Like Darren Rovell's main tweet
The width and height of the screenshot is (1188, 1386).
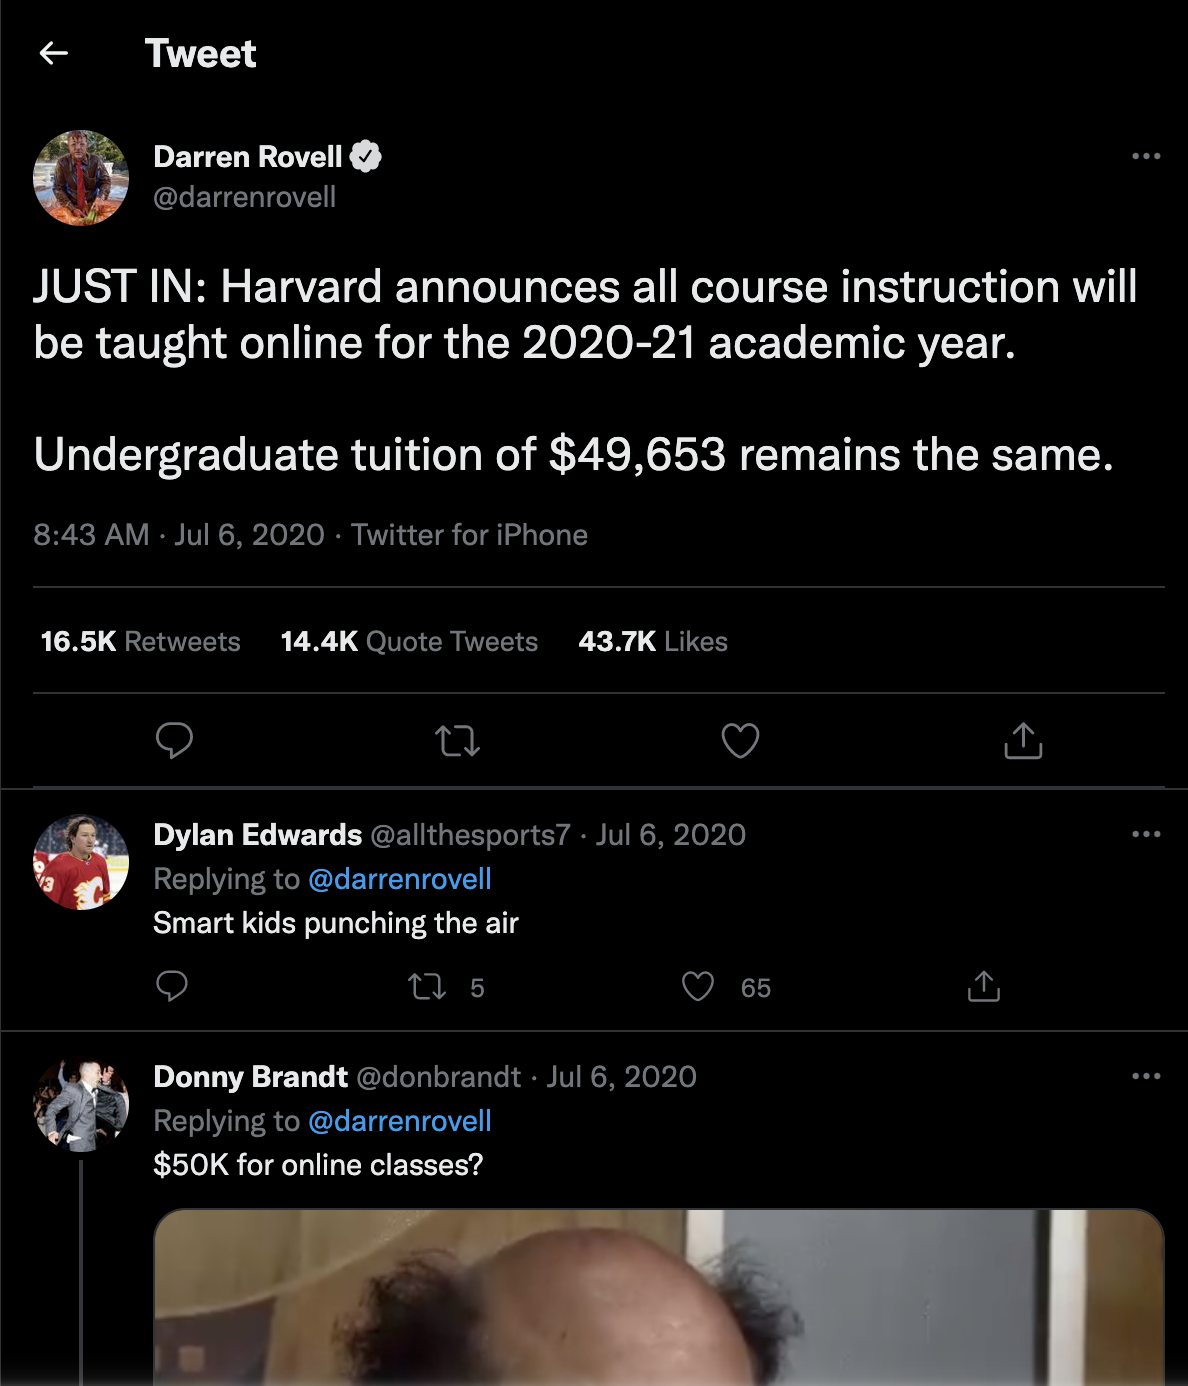pos(740,741)
